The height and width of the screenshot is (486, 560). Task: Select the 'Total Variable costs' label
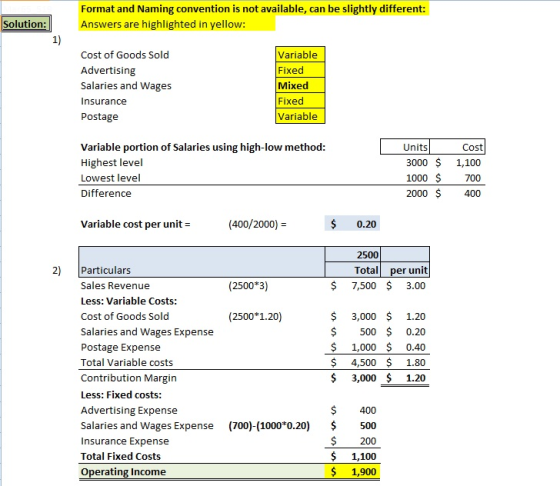tap(127, 362)
